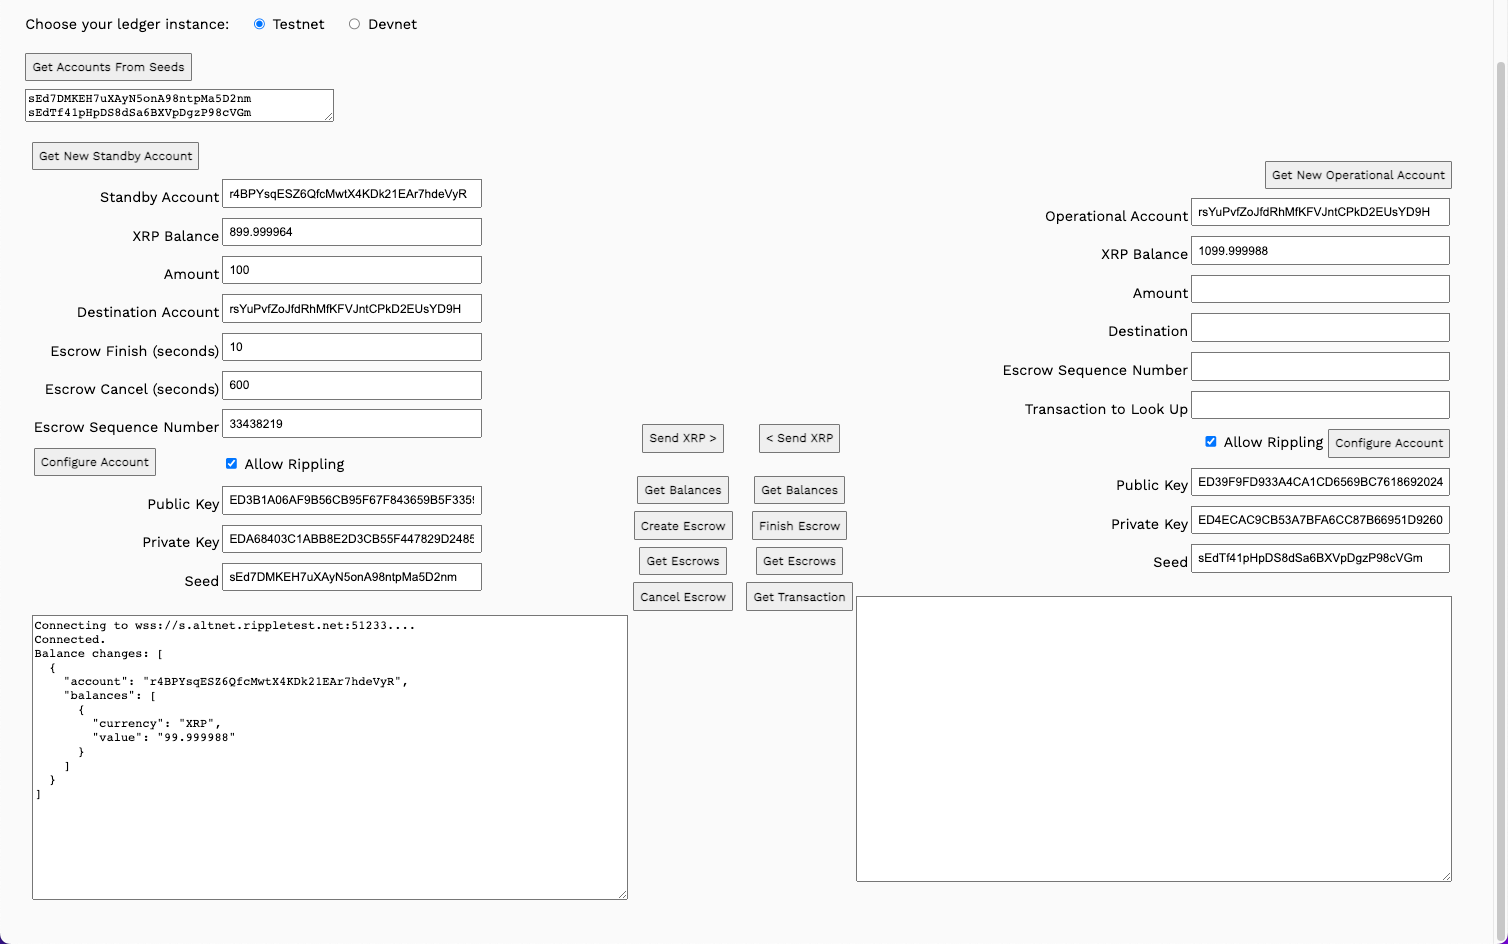This screenshot has height=944, width=1508.
Task: Click standby Configure Account button
Action: tap(95, 462)
